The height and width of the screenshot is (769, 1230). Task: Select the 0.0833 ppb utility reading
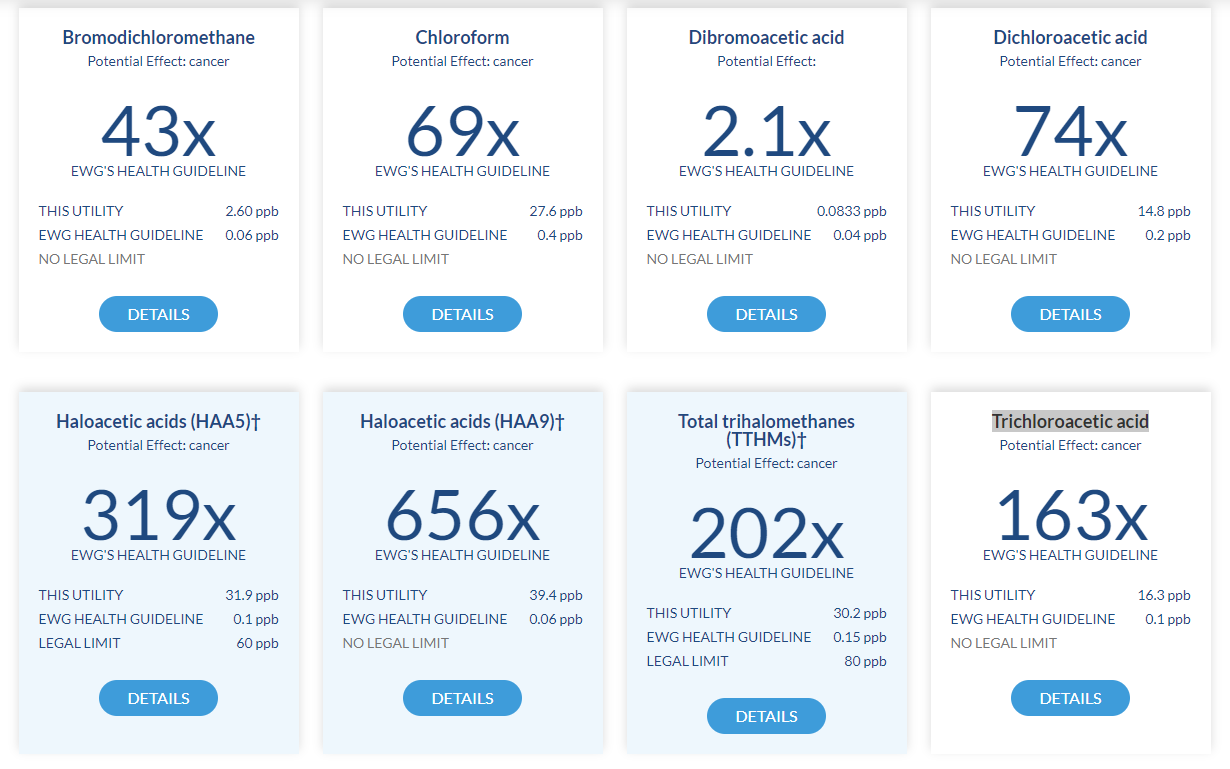[x=852, y=211]
